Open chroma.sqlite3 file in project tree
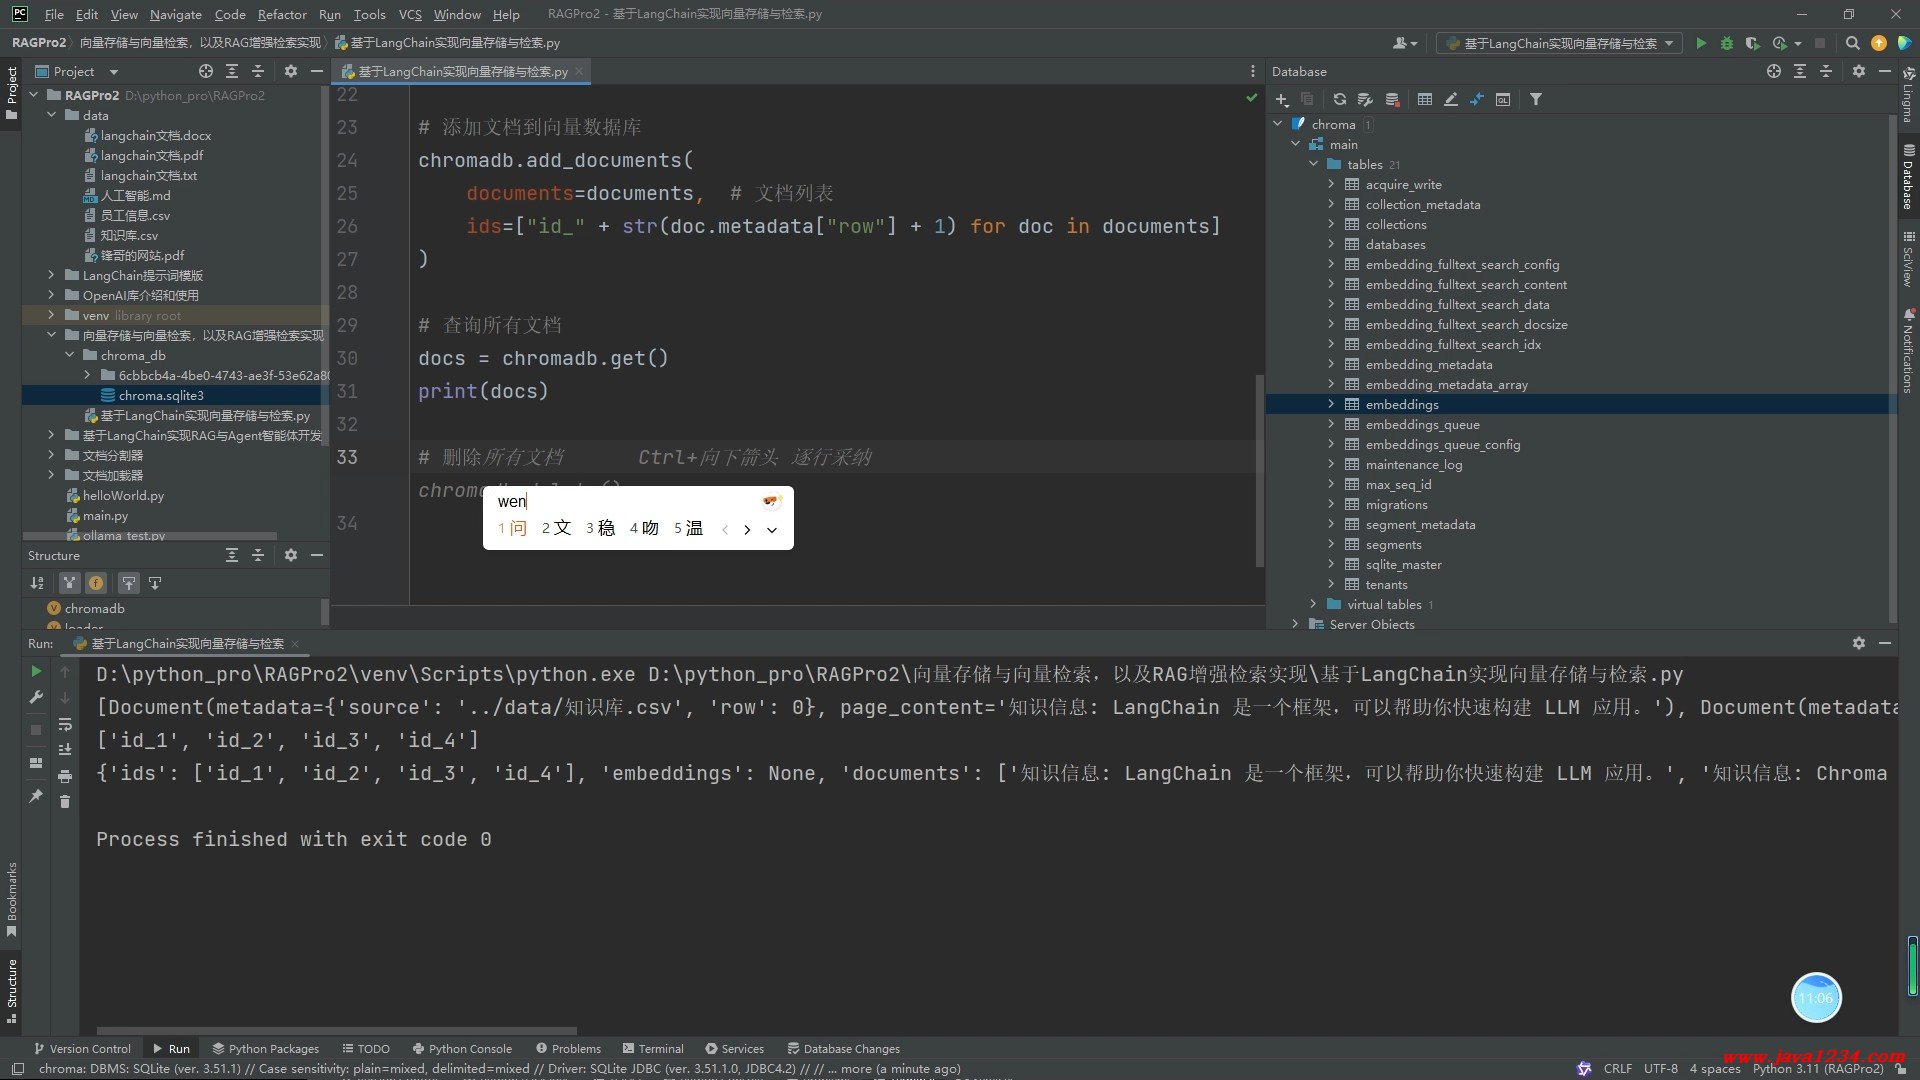 (160, 395)
